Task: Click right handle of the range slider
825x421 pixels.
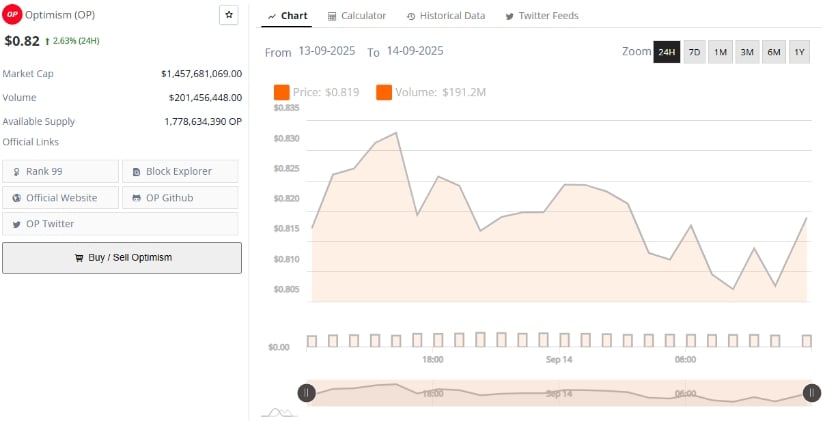Action: point(811,393)
